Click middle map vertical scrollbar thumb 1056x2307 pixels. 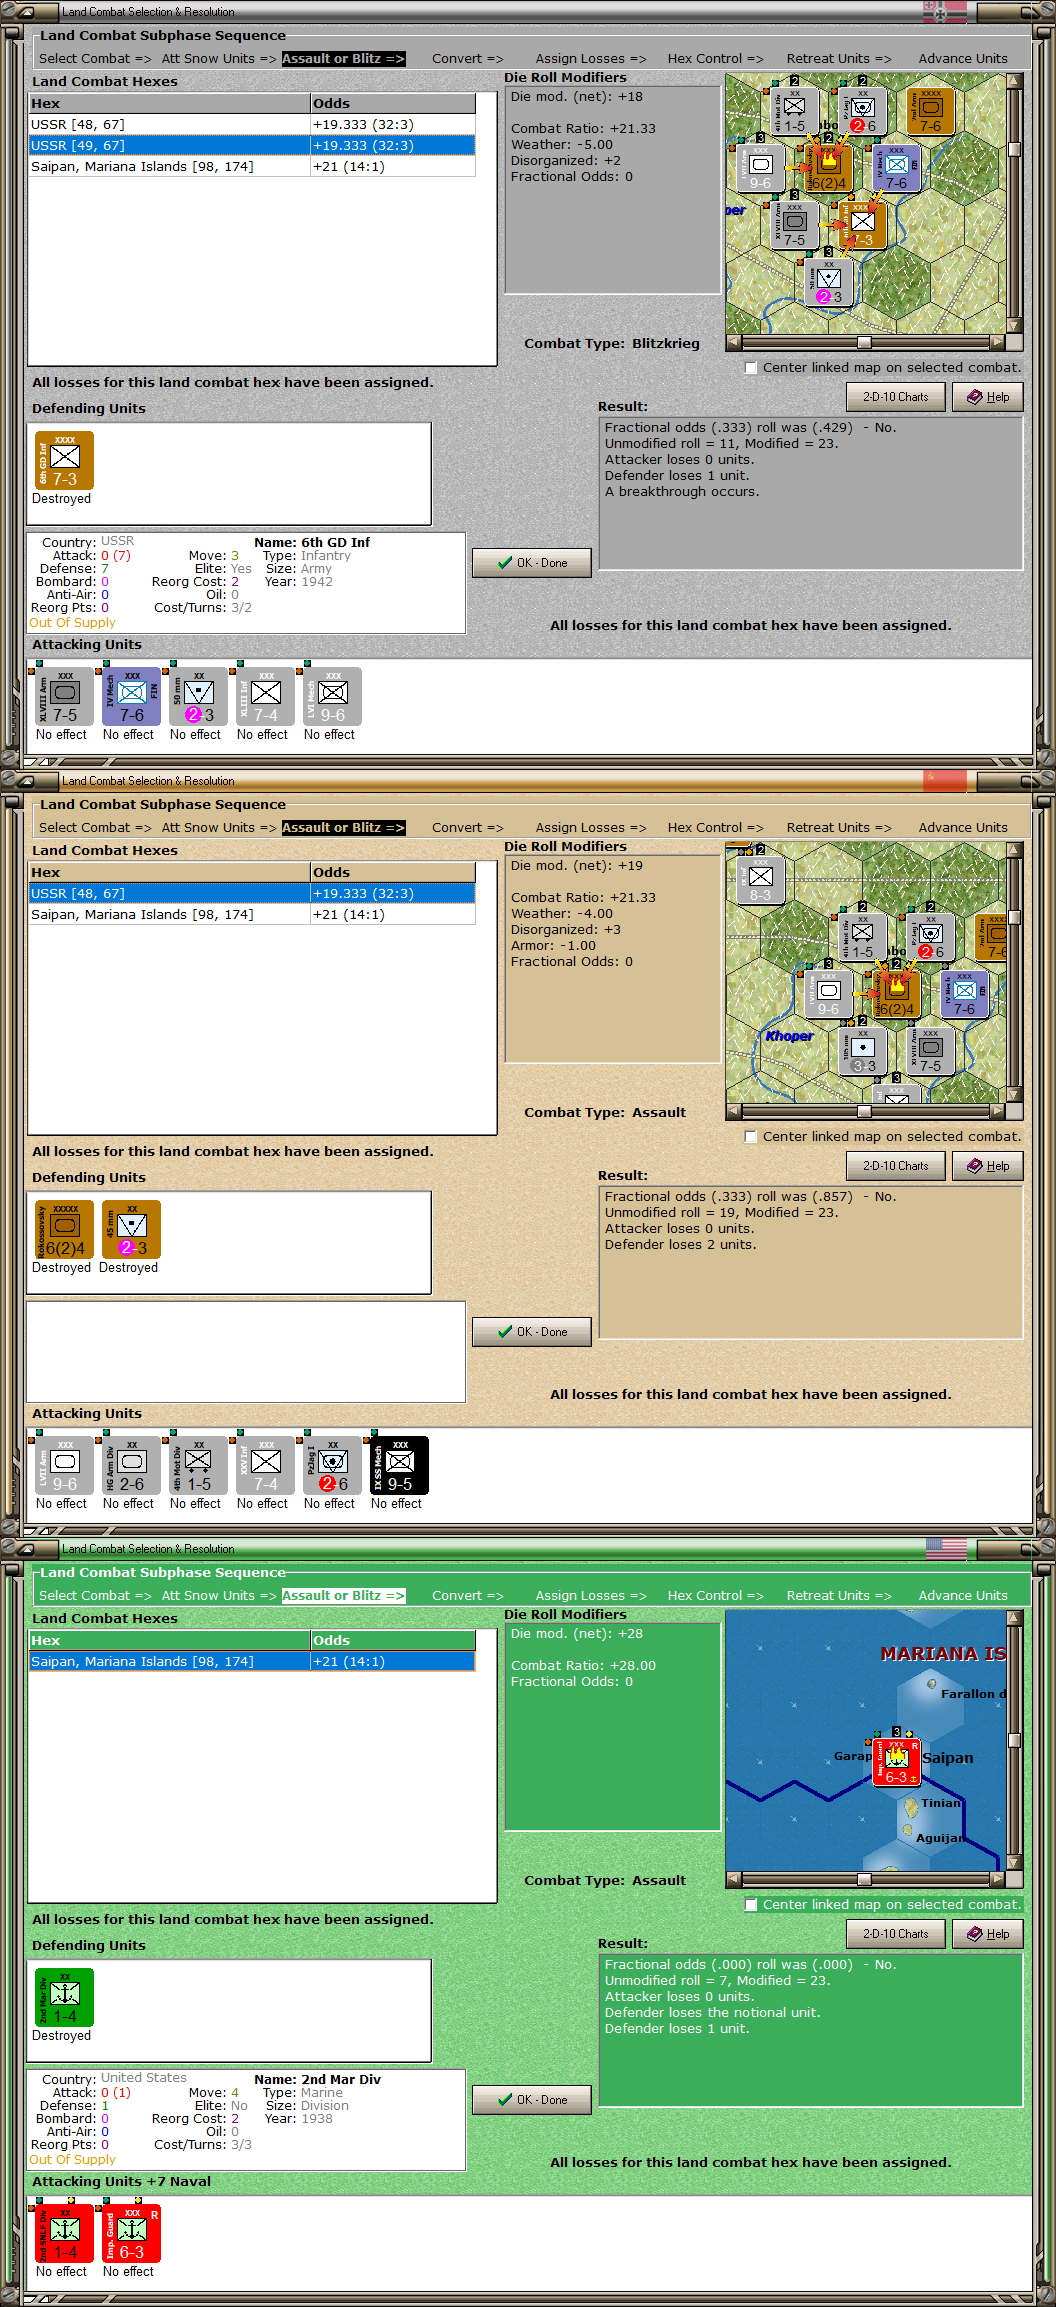coord(1014,917)
